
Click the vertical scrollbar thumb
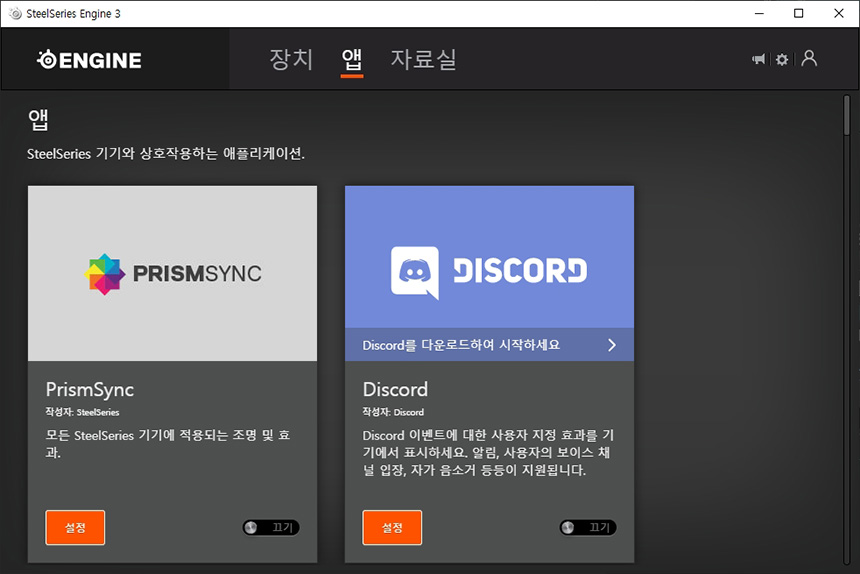[847, 116]
